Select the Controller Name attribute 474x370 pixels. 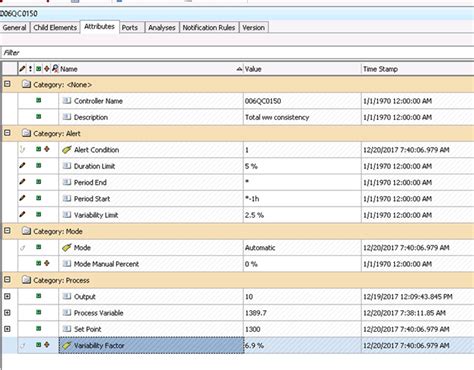[98, 101]
